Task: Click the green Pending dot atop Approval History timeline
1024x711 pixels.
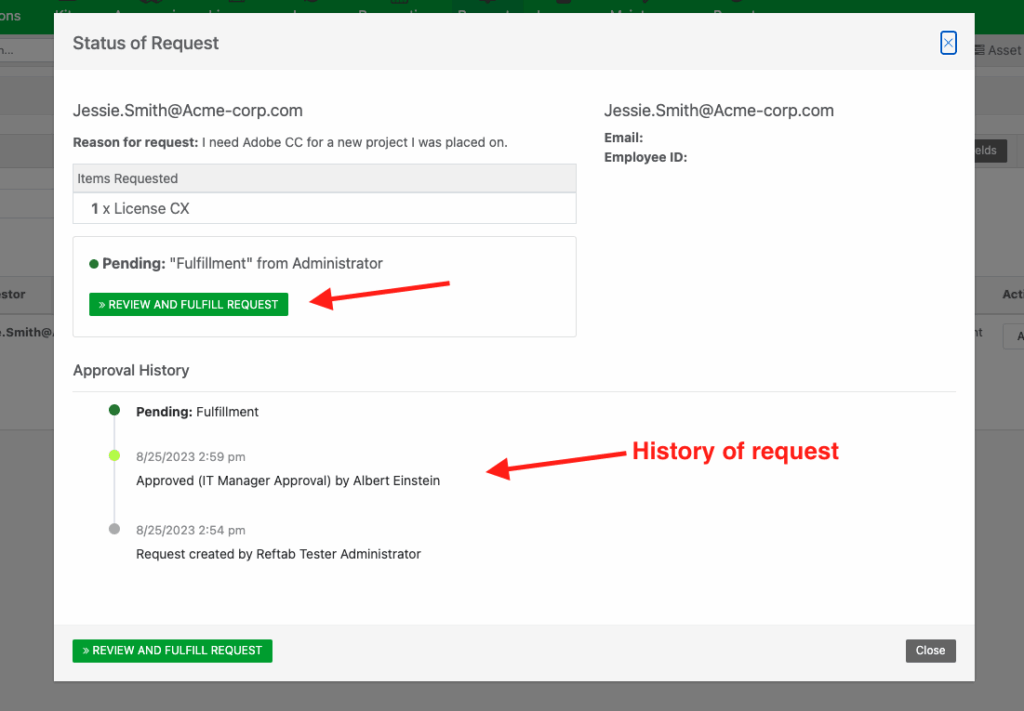Action: click(114, 410)
